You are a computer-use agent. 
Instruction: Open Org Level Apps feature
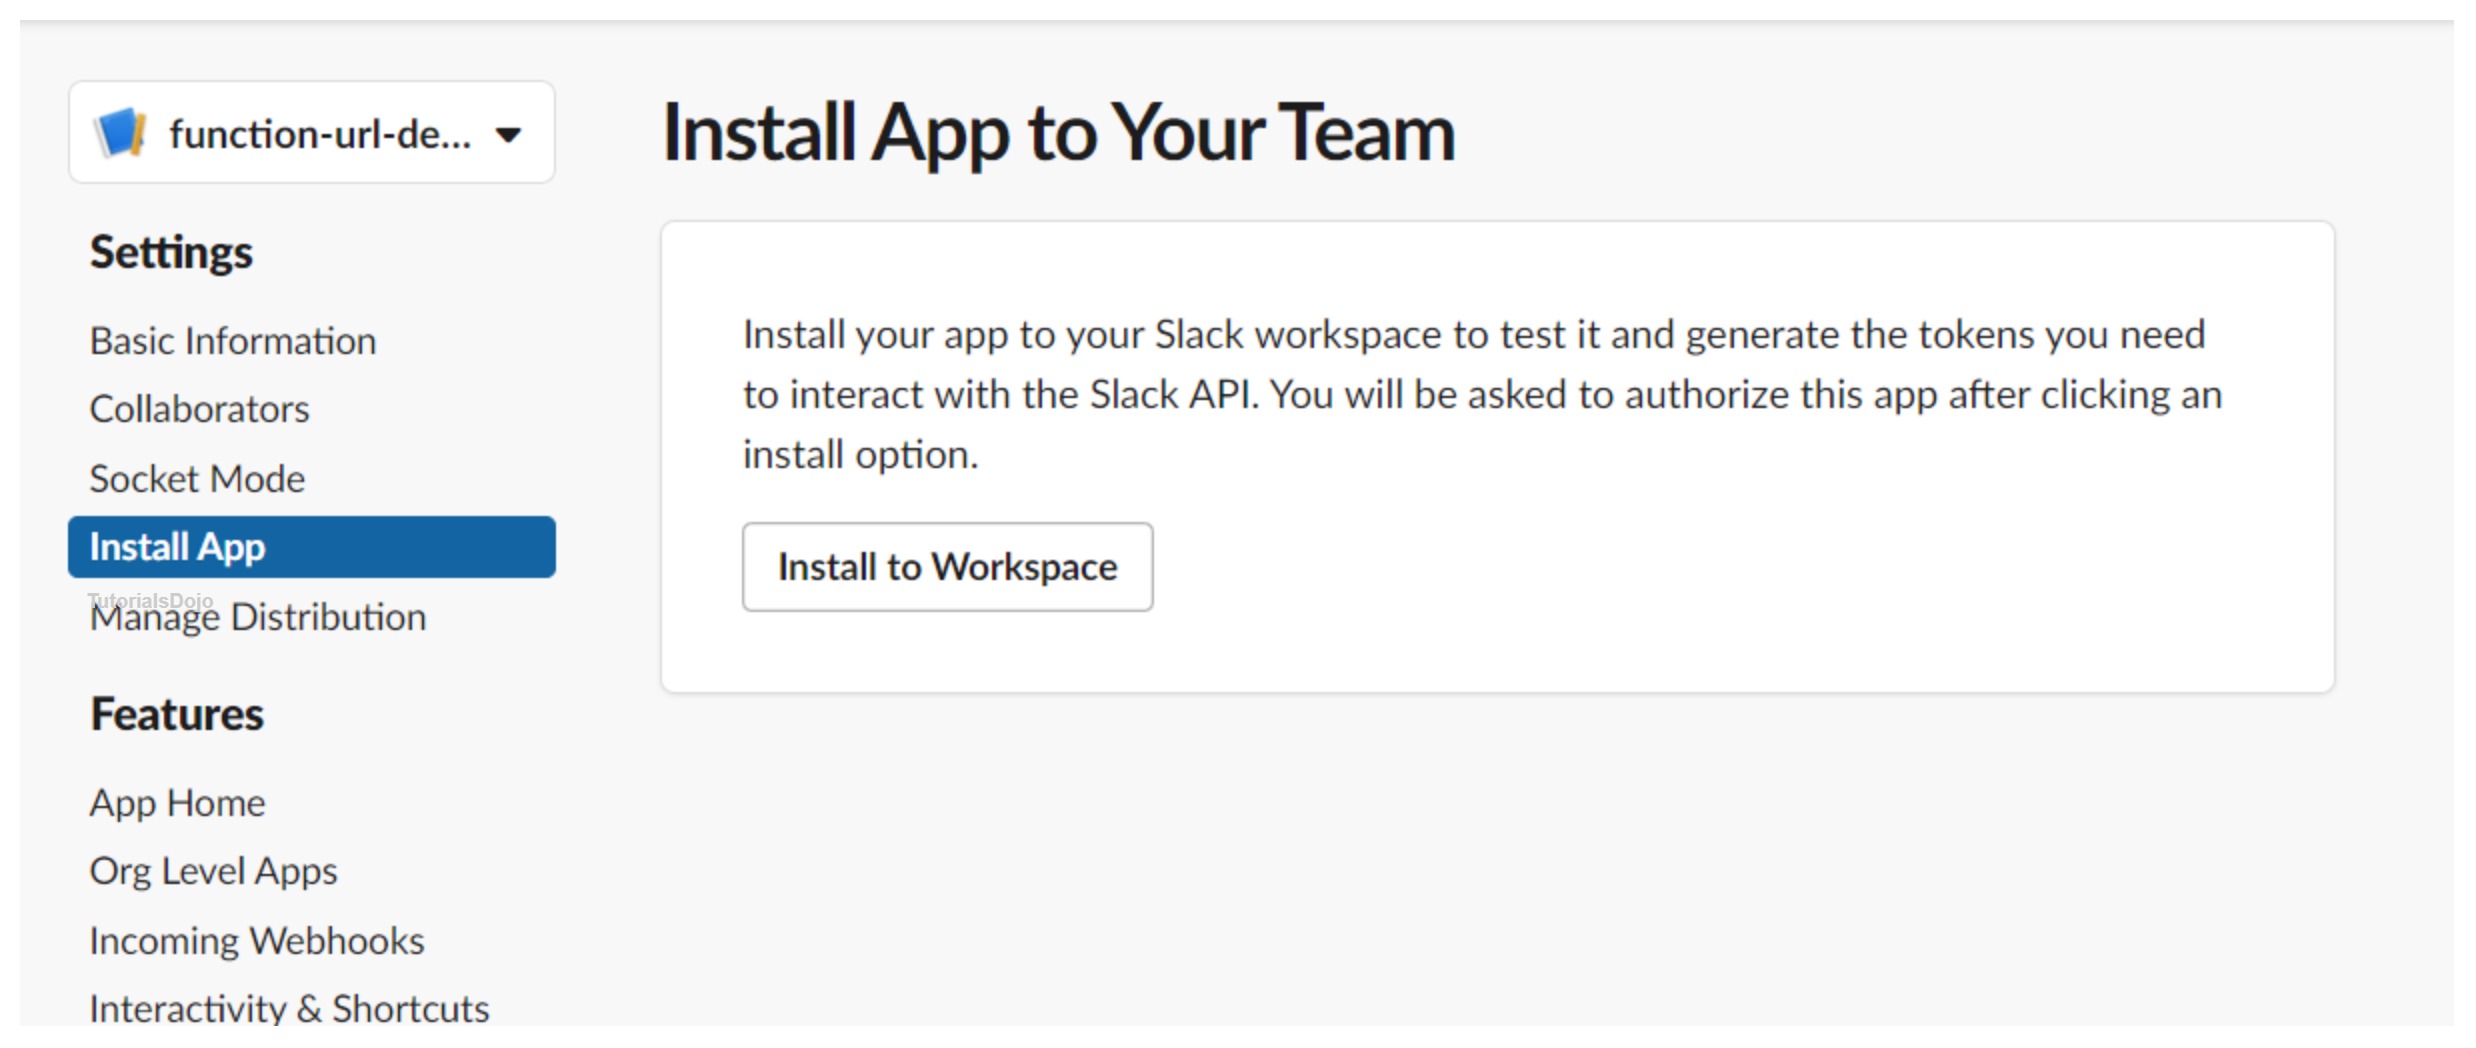click(213, 872)
